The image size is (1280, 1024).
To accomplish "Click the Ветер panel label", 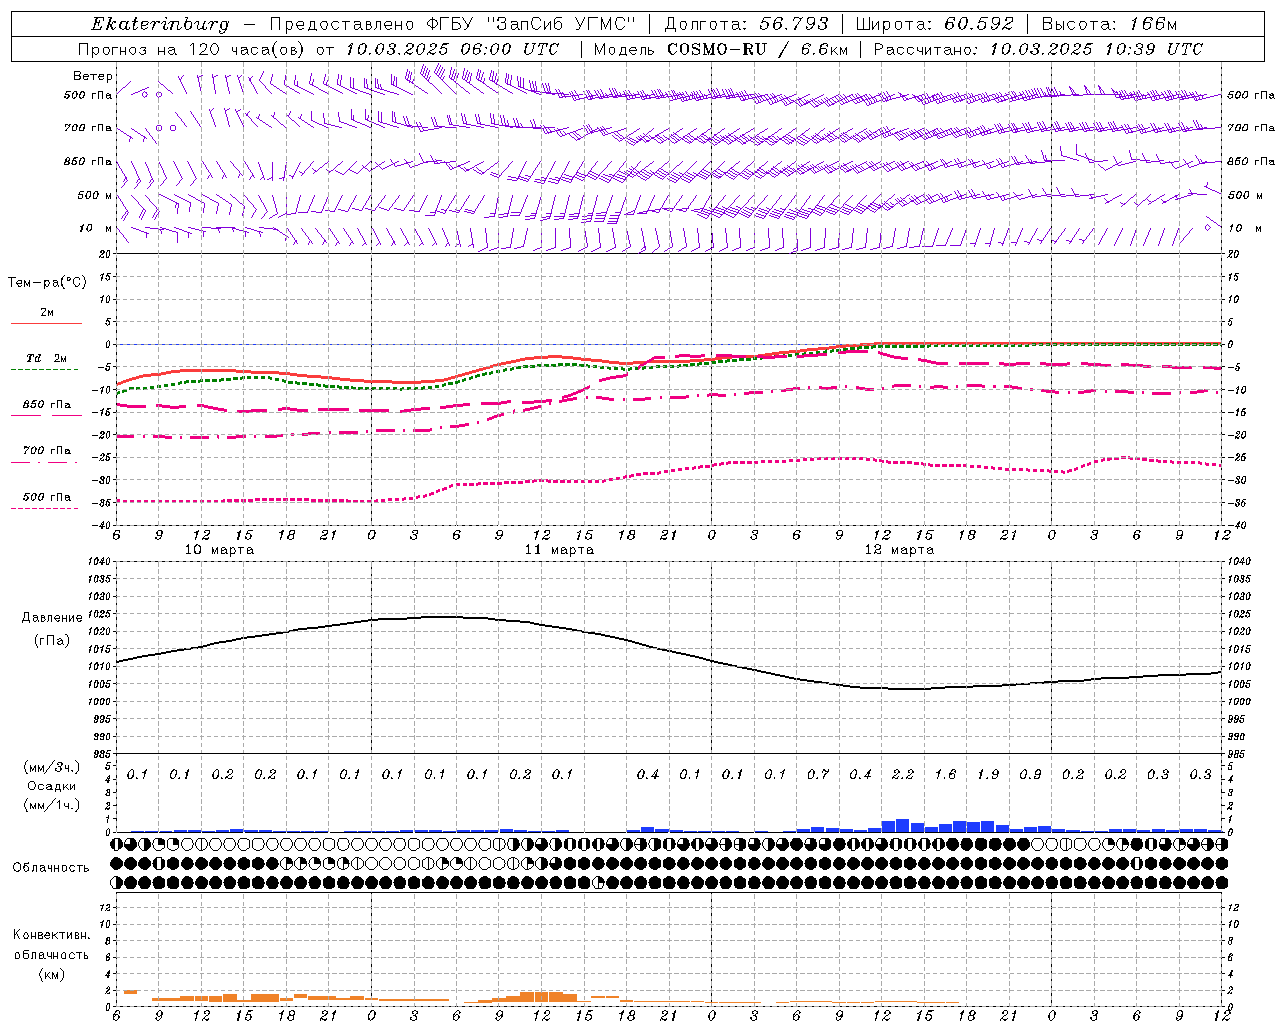I will (92, 76).
